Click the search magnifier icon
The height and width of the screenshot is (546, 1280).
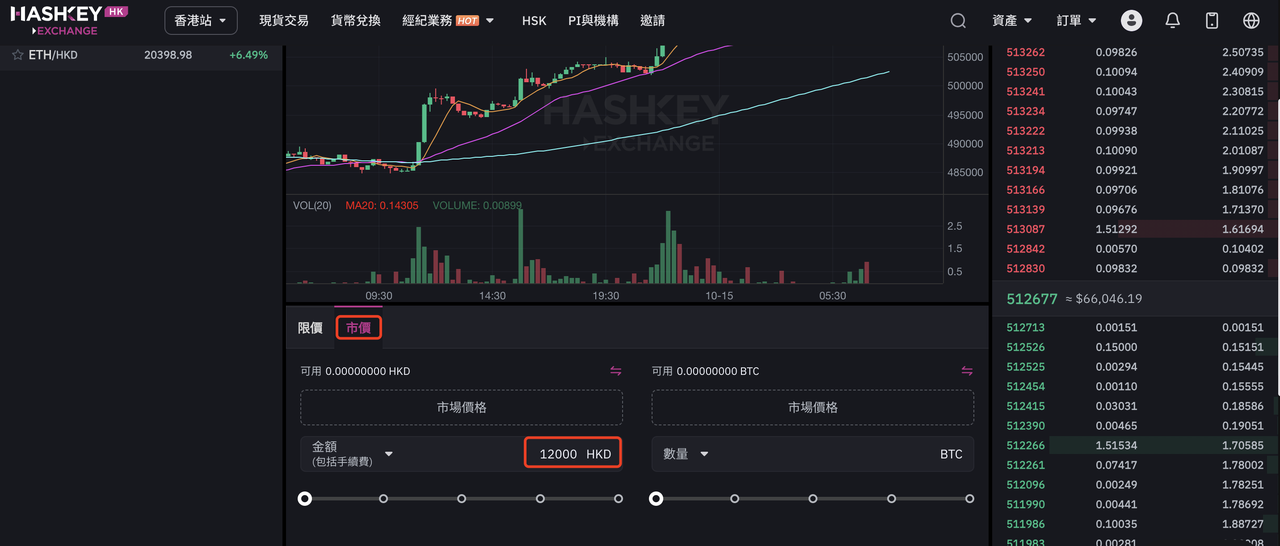pyautogui.click(x=958, y=21)
